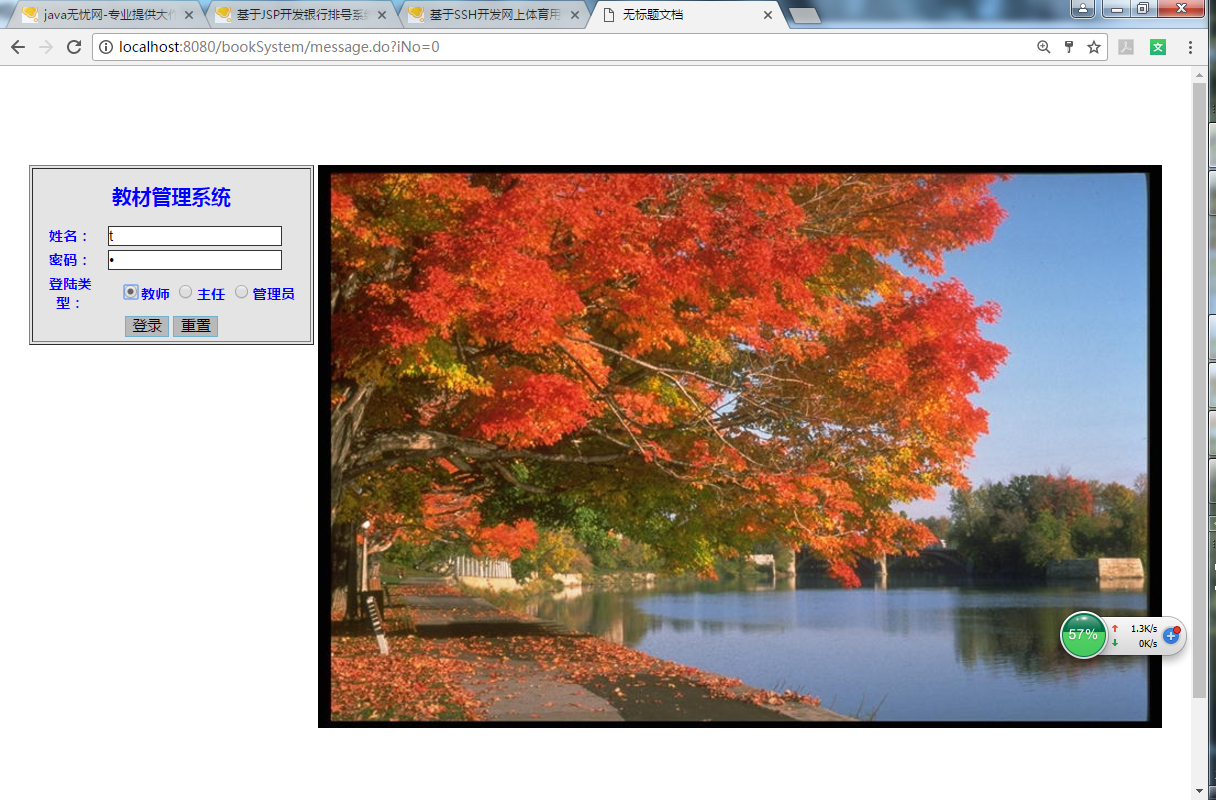
Task: Bookmark this page with the star icon
Action: (1094, 47)
